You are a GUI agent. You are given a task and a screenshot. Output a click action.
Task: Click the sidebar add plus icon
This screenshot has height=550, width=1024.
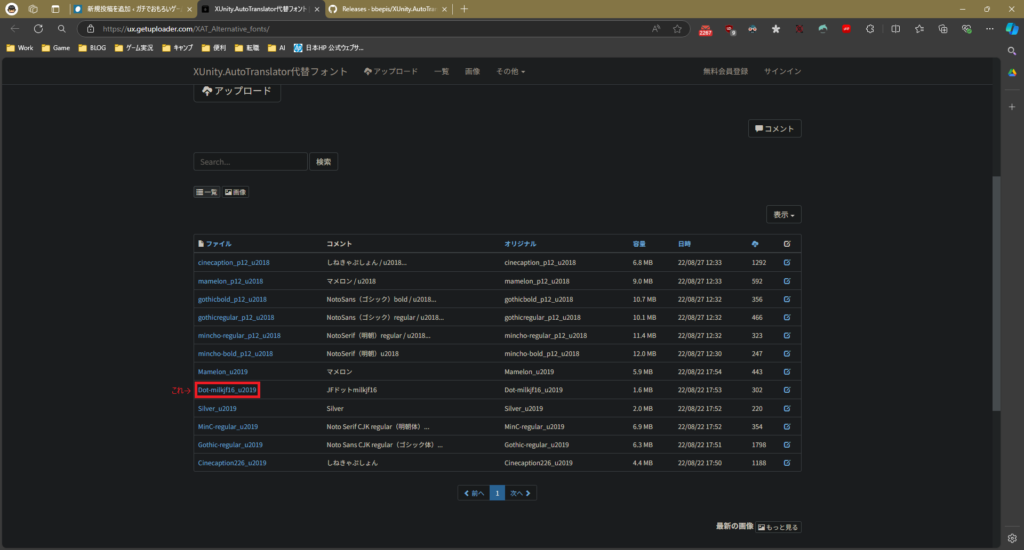tap(1012, 106)
